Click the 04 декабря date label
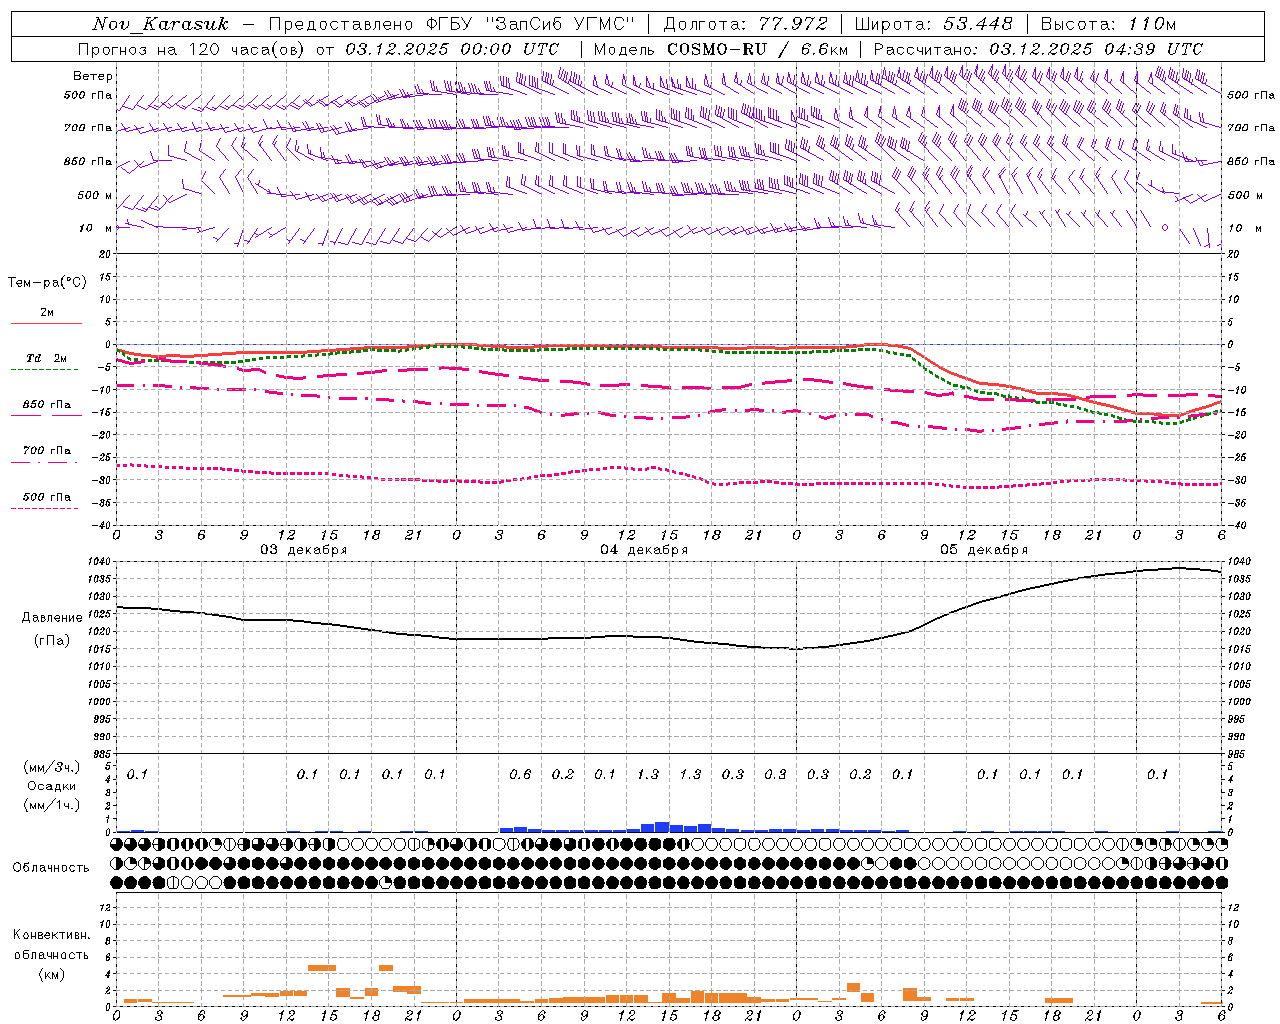The width and height of the screenshot is (1280, 1024). click(x=644, y=550)
